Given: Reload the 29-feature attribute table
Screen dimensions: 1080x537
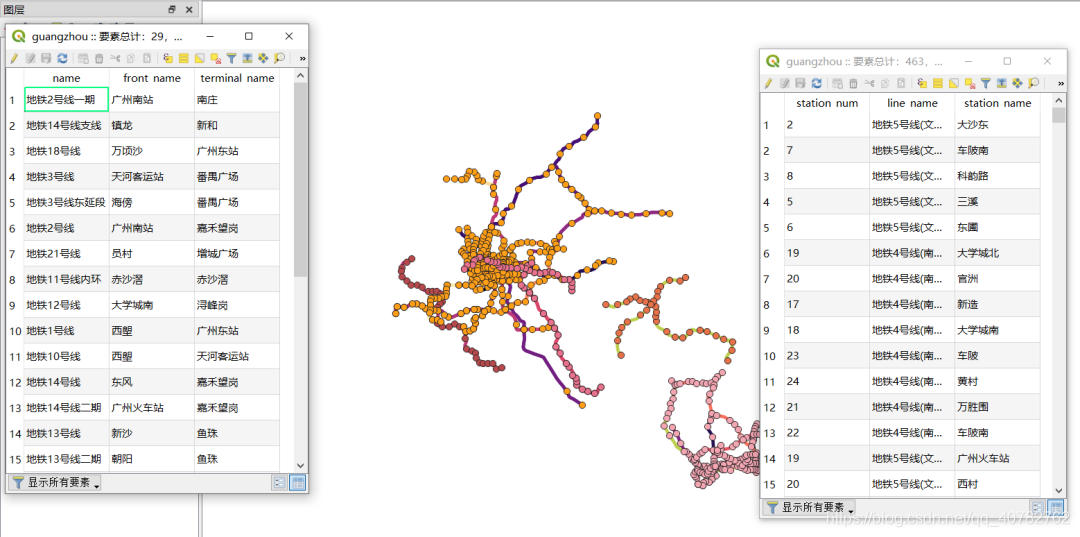Looking at the screenshot, I should pos(63,59).
